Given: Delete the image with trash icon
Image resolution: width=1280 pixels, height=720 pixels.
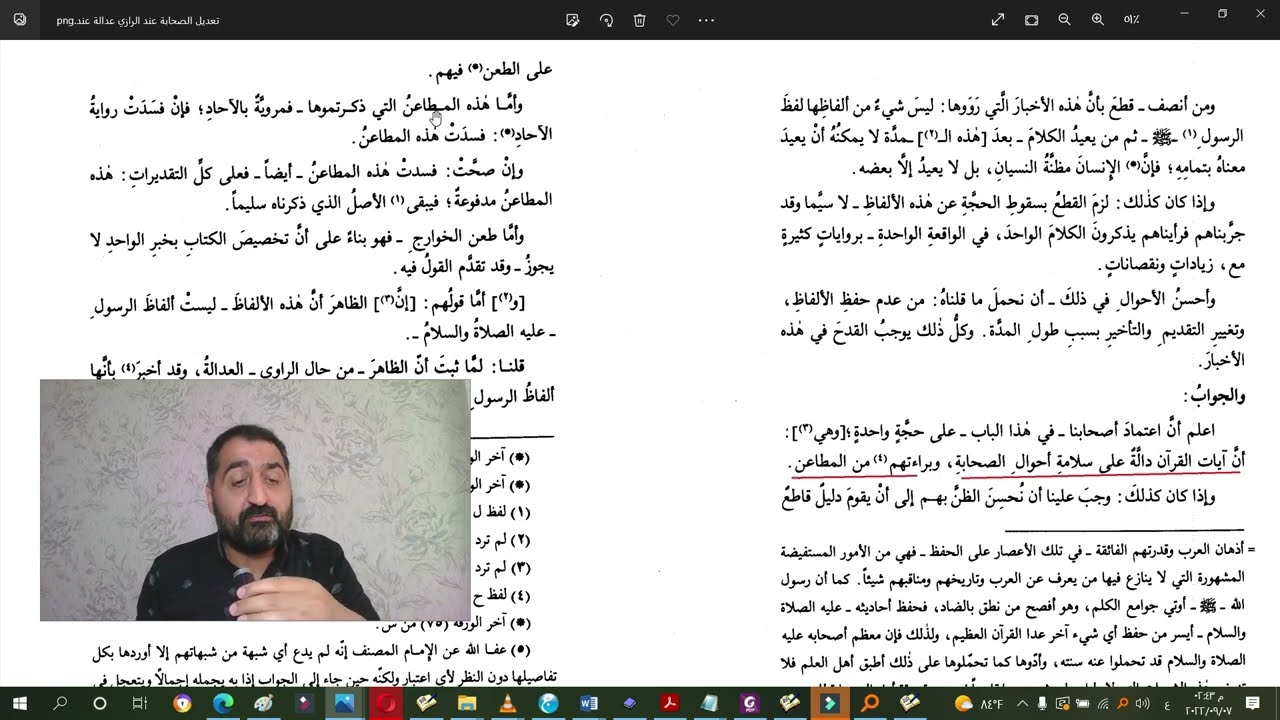Looking at the screenshot, I should [x=640, y=20].
